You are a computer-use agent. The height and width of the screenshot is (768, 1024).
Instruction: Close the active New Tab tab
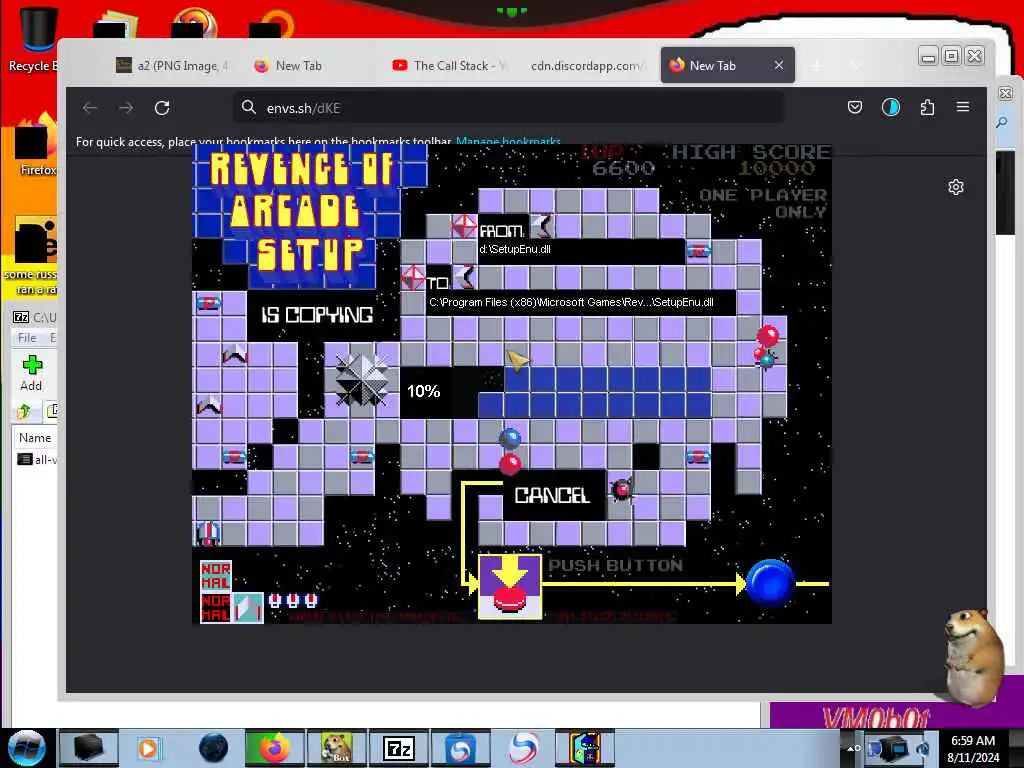click(778, 65)
